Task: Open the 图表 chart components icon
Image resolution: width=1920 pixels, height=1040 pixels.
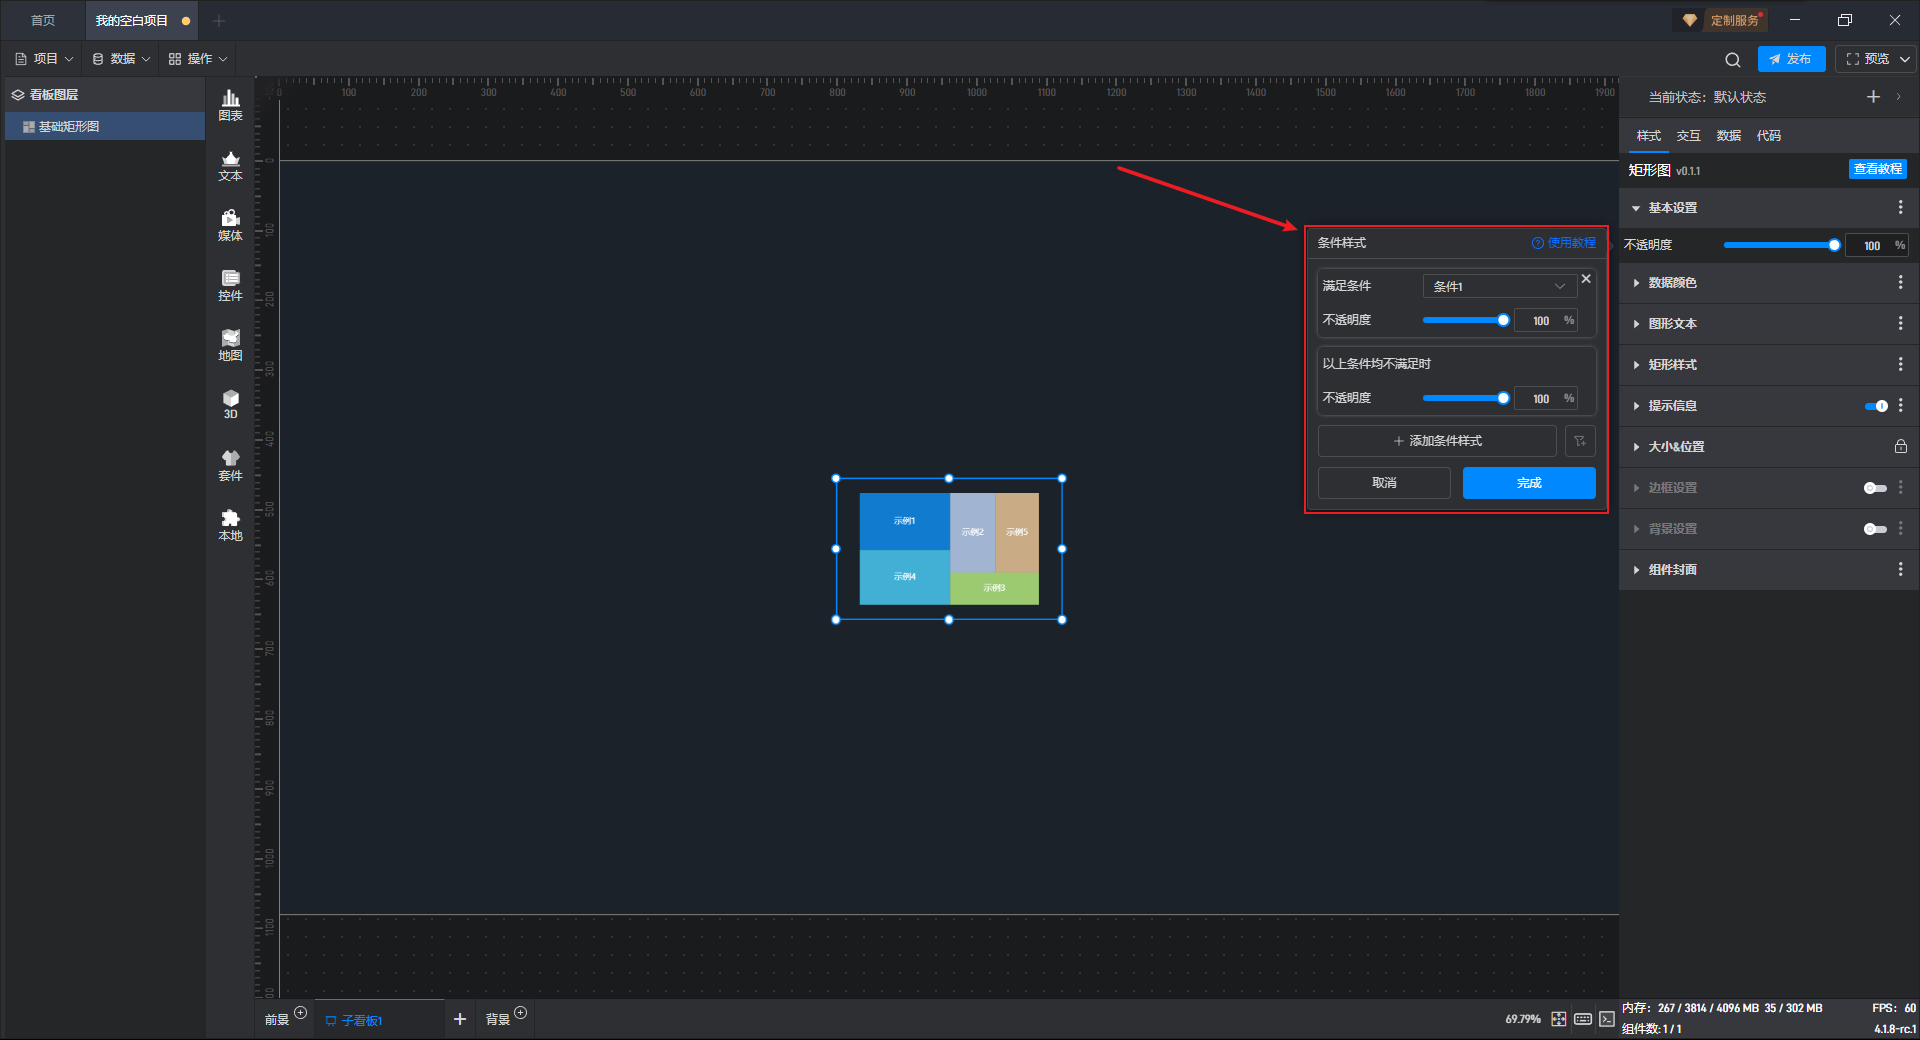Action: click(230, 104)
